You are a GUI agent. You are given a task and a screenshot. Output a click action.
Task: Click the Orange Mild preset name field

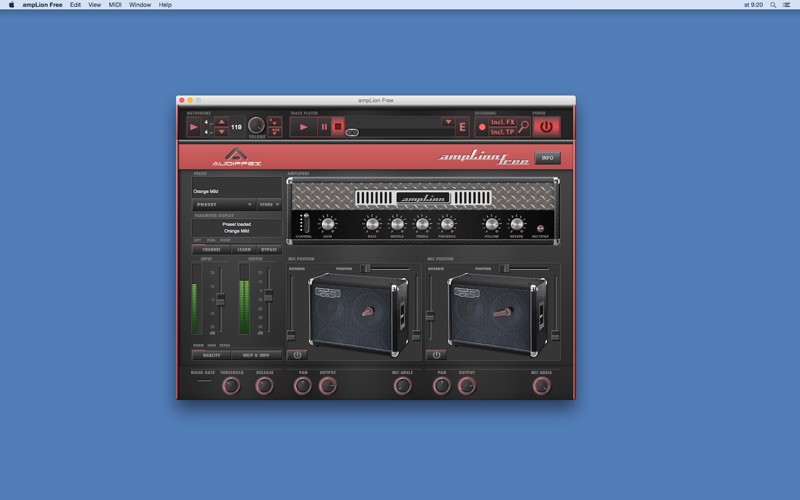pyautogui.click(x=237, y=188)
